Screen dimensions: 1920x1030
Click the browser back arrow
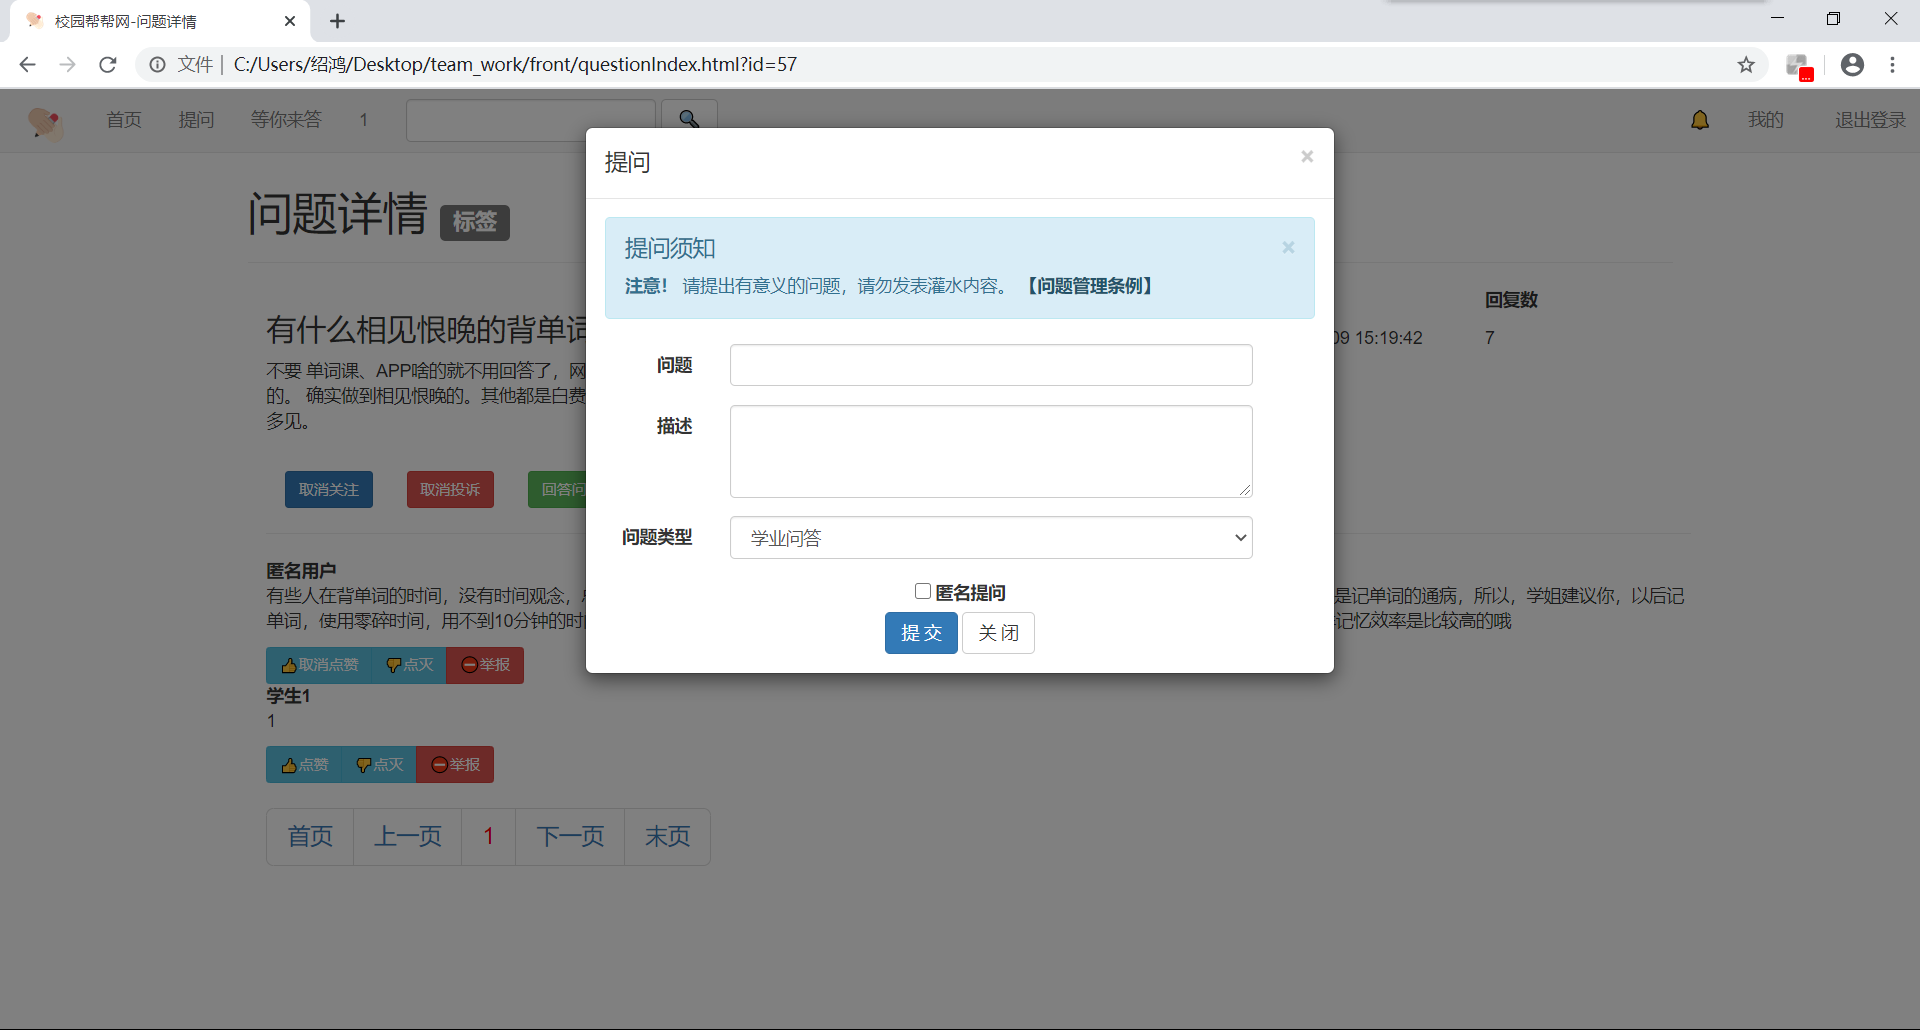pos(28,65)
